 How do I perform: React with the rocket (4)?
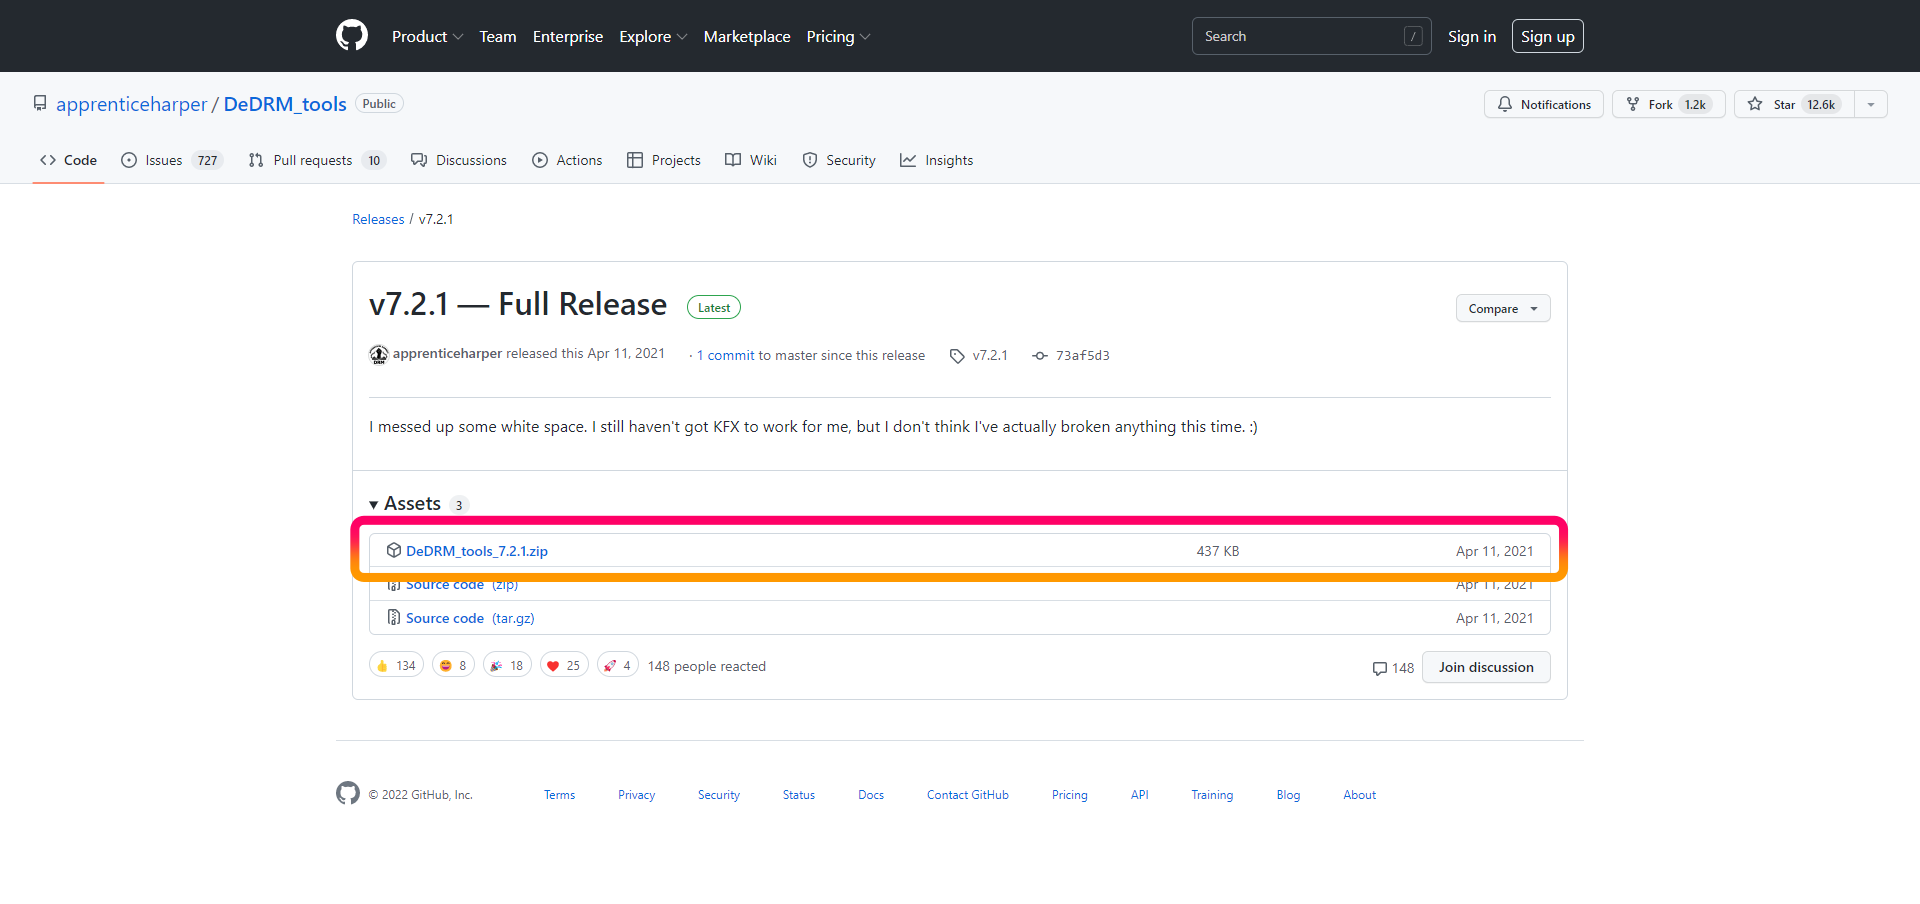coord(618,665)
